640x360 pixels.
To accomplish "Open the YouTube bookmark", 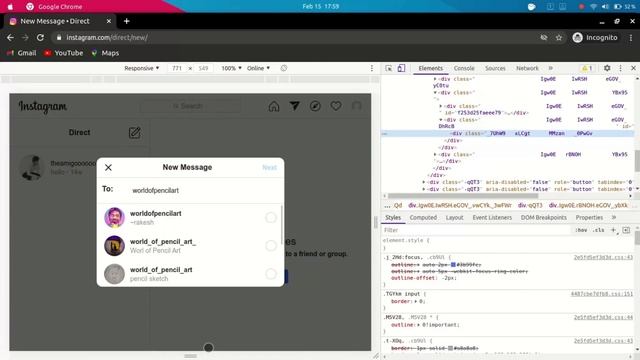I will 63,53.
